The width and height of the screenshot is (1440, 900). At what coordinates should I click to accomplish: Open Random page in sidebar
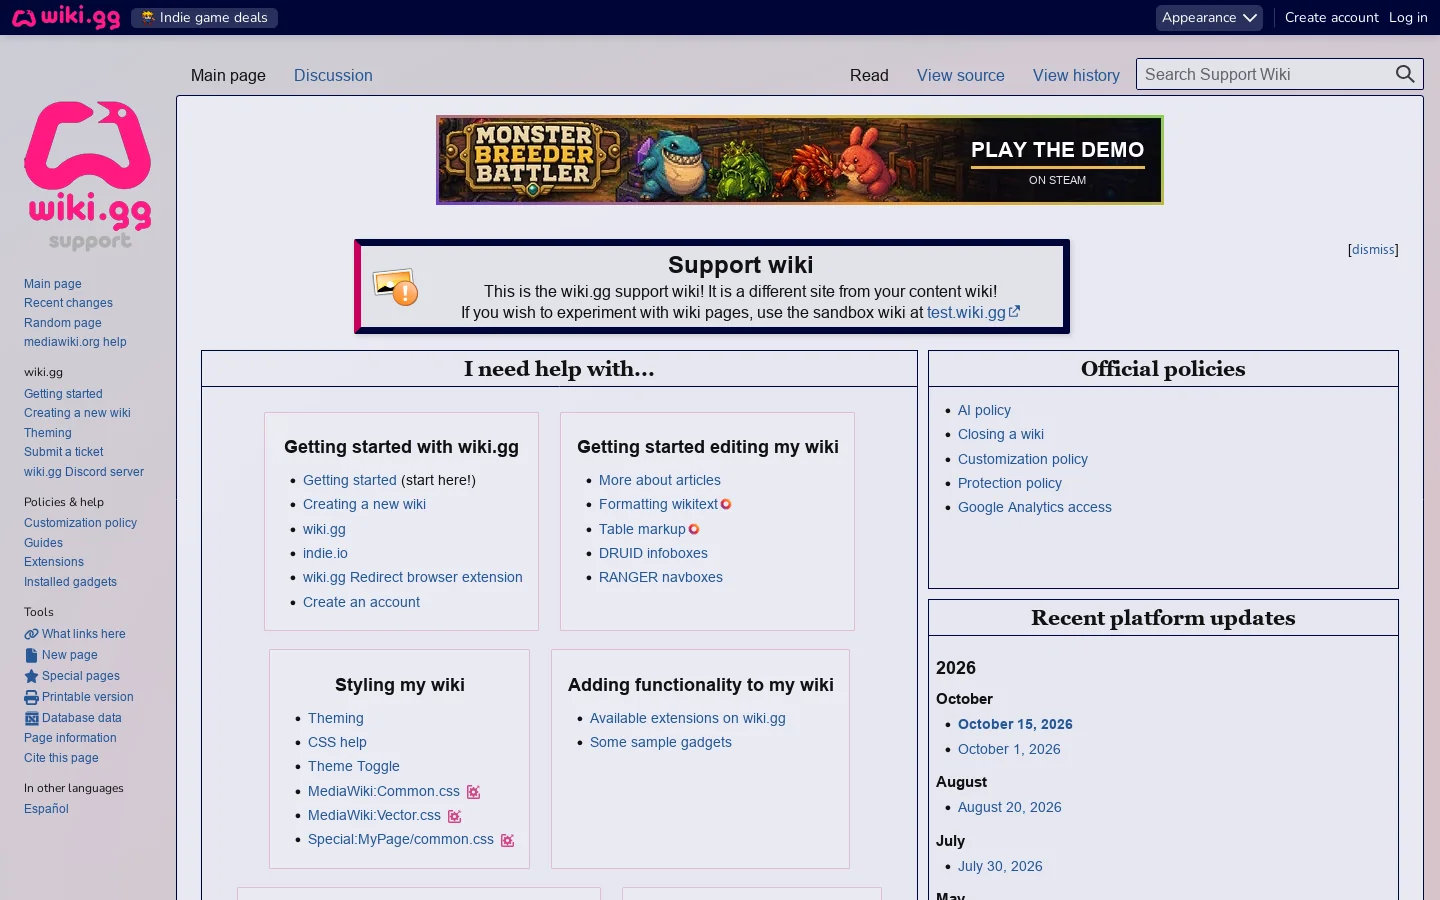pyautogui.click(x=63, y=323)
